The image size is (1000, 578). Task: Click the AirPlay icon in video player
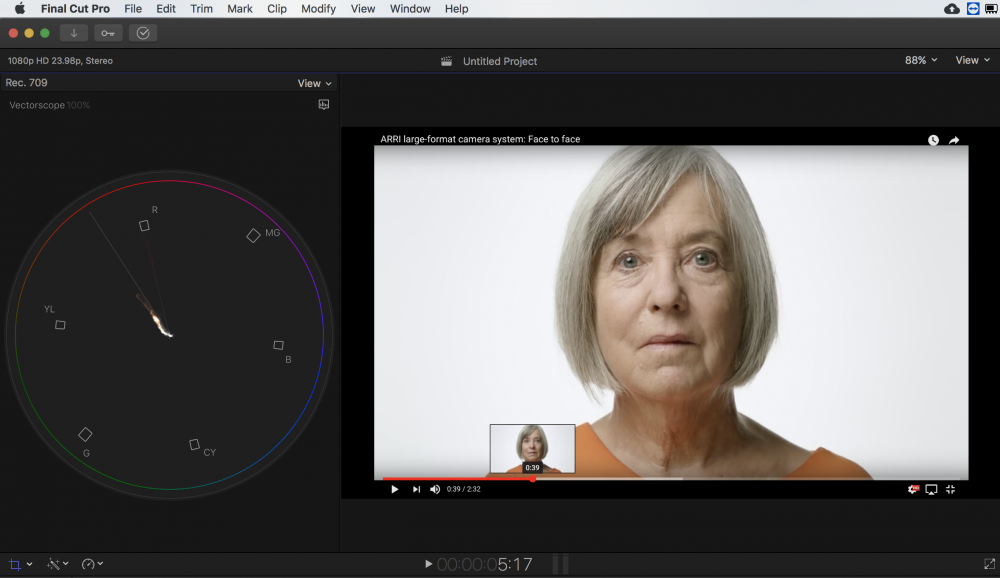point(931,489)
